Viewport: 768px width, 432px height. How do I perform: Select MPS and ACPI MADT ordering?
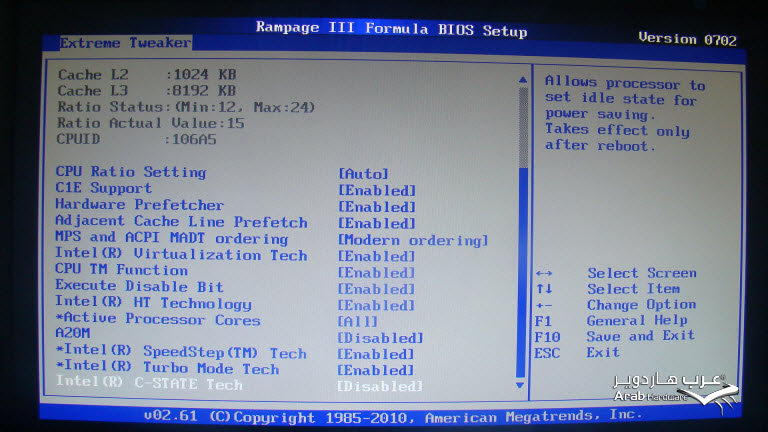point(171,238)
